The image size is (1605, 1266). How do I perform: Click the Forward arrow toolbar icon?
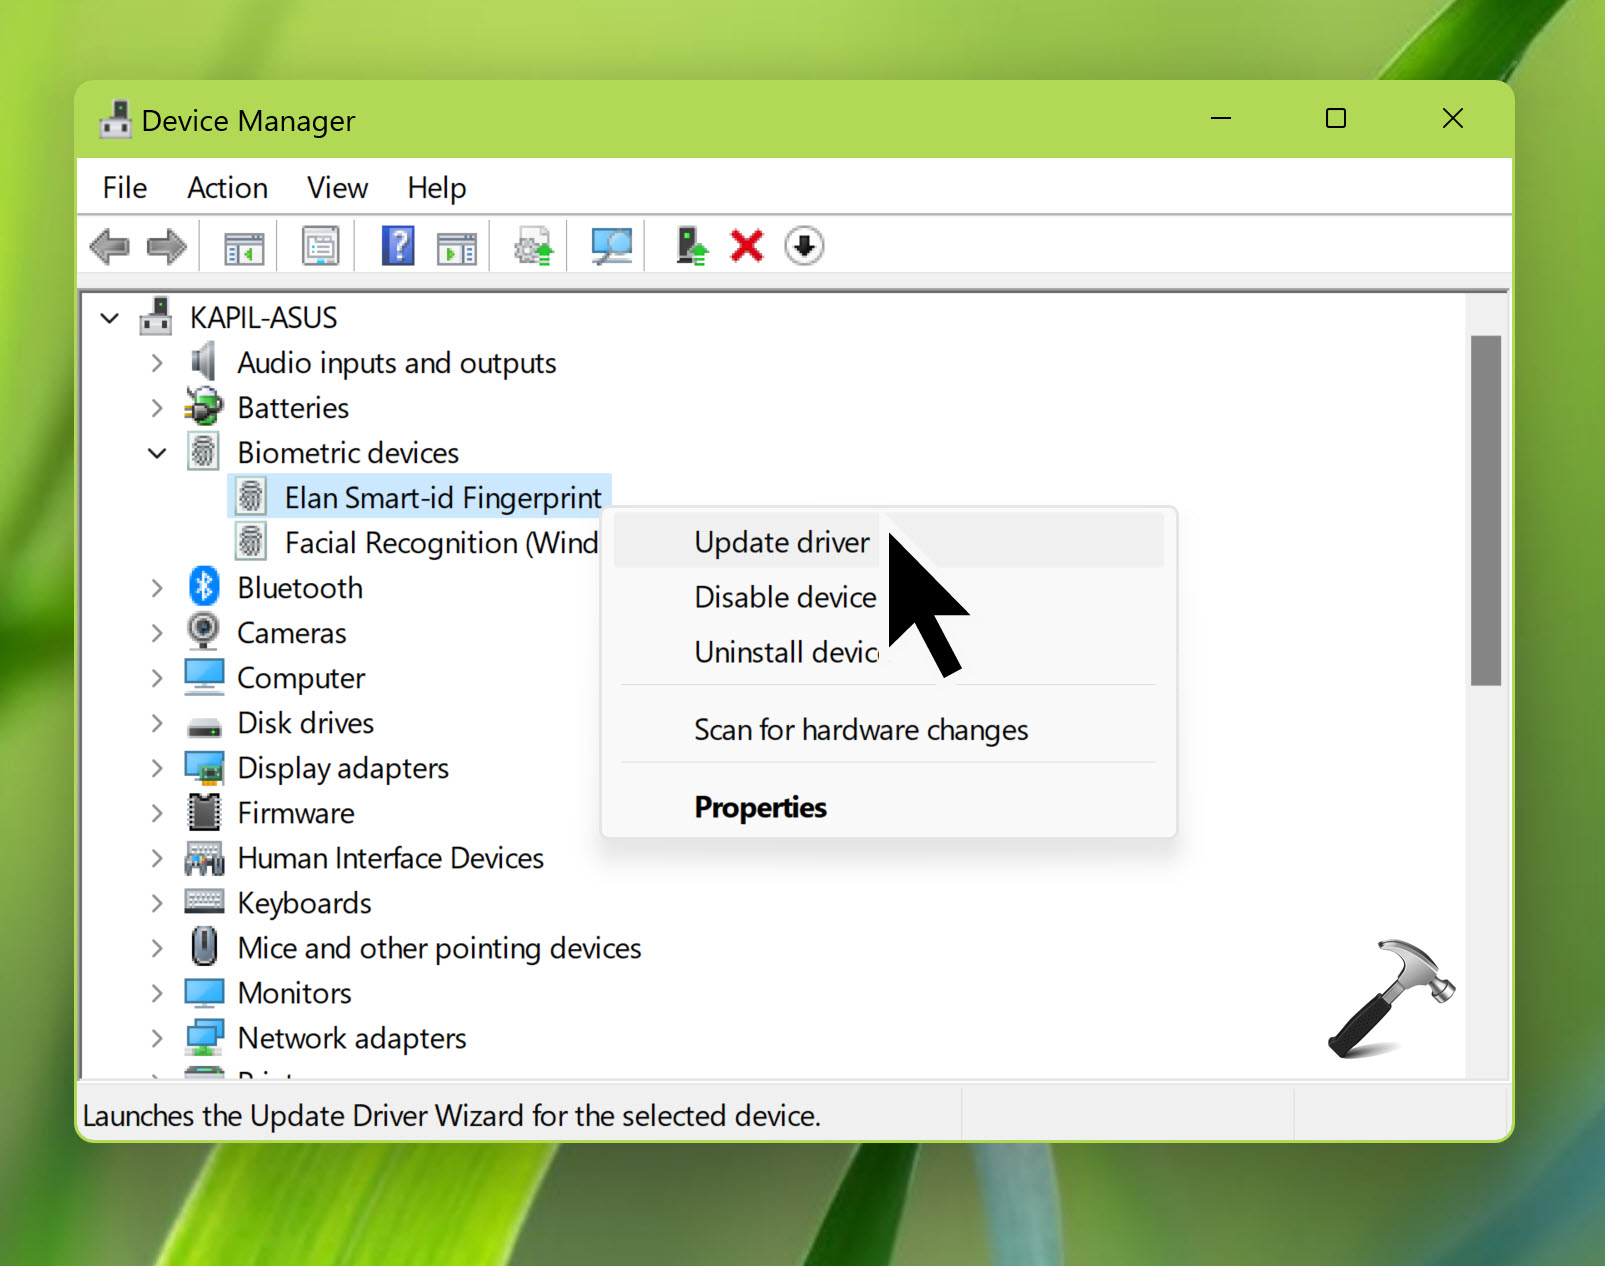coord(166,246)
